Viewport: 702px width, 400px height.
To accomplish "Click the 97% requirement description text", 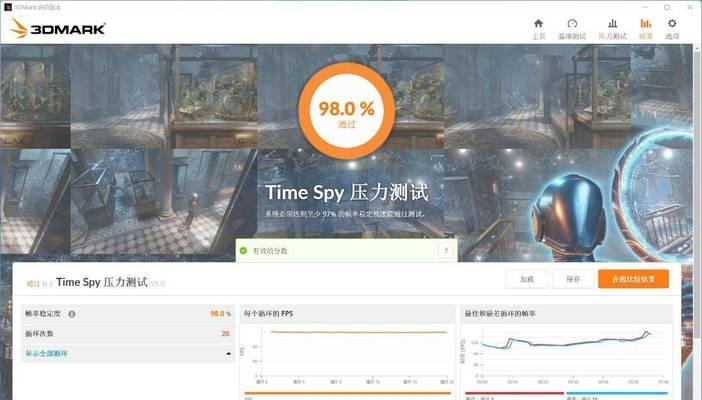I will point(345,214).
